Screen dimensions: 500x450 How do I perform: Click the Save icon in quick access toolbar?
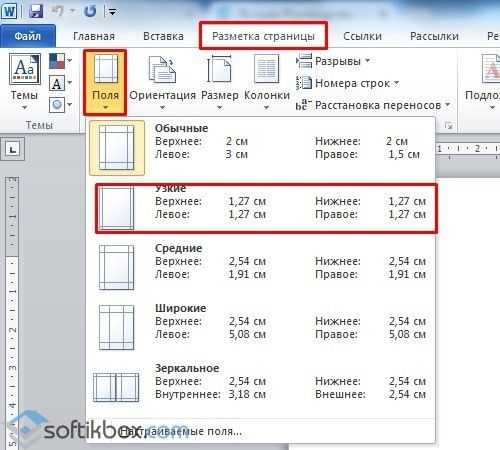[x=36, y=11]
